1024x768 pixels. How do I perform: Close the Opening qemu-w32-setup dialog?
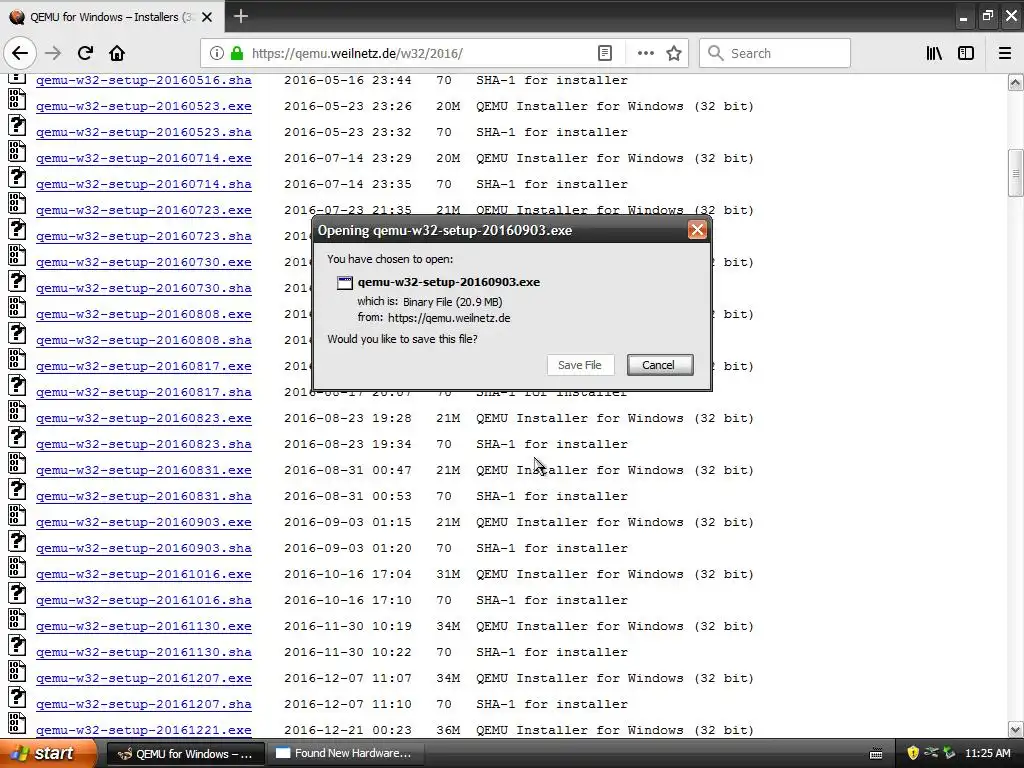click(x=697, y=230)
